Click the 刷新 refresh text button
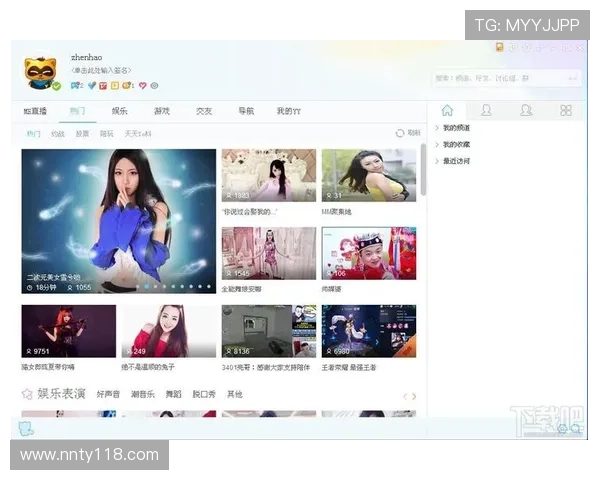The height and width of the screenshot is (480, 600). (414, 133)
